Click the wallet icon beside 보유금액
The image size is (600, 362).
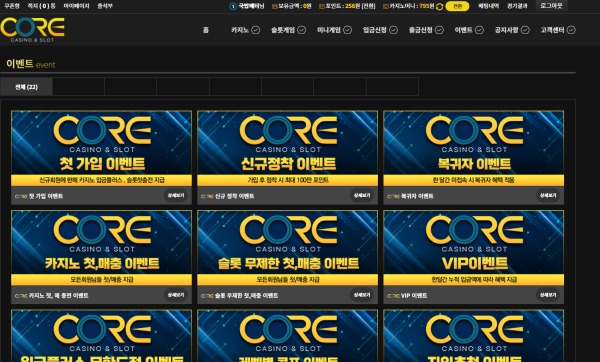pos(274,6)
